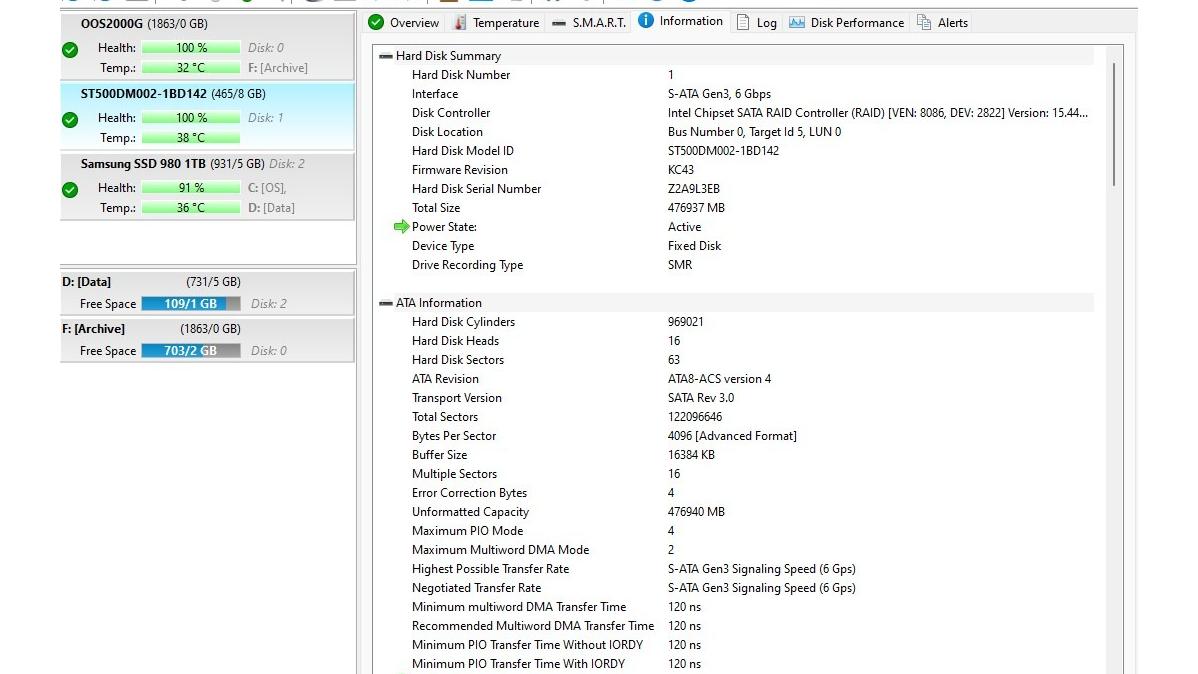Click the OOS2000G 100 % health bar

[x=191, y=47]
